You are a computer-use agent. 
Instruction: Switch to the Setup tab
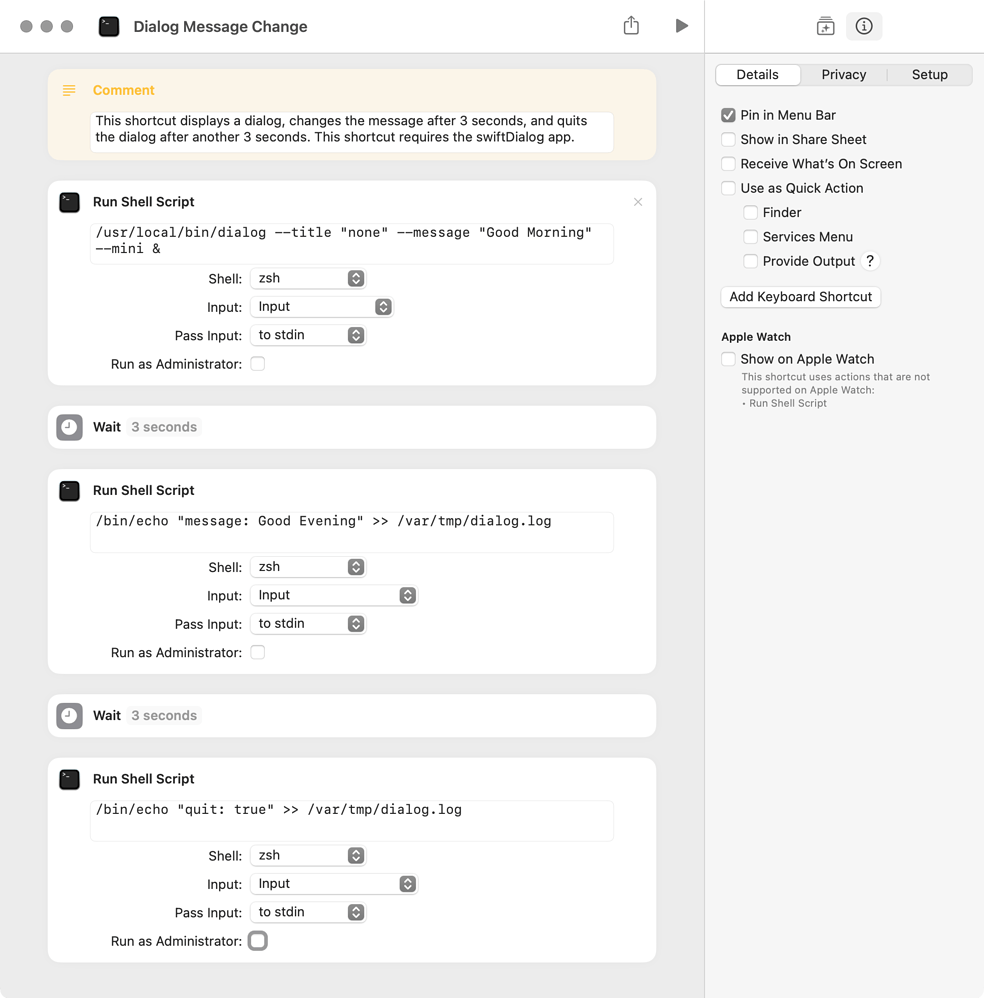coord(929,75)
